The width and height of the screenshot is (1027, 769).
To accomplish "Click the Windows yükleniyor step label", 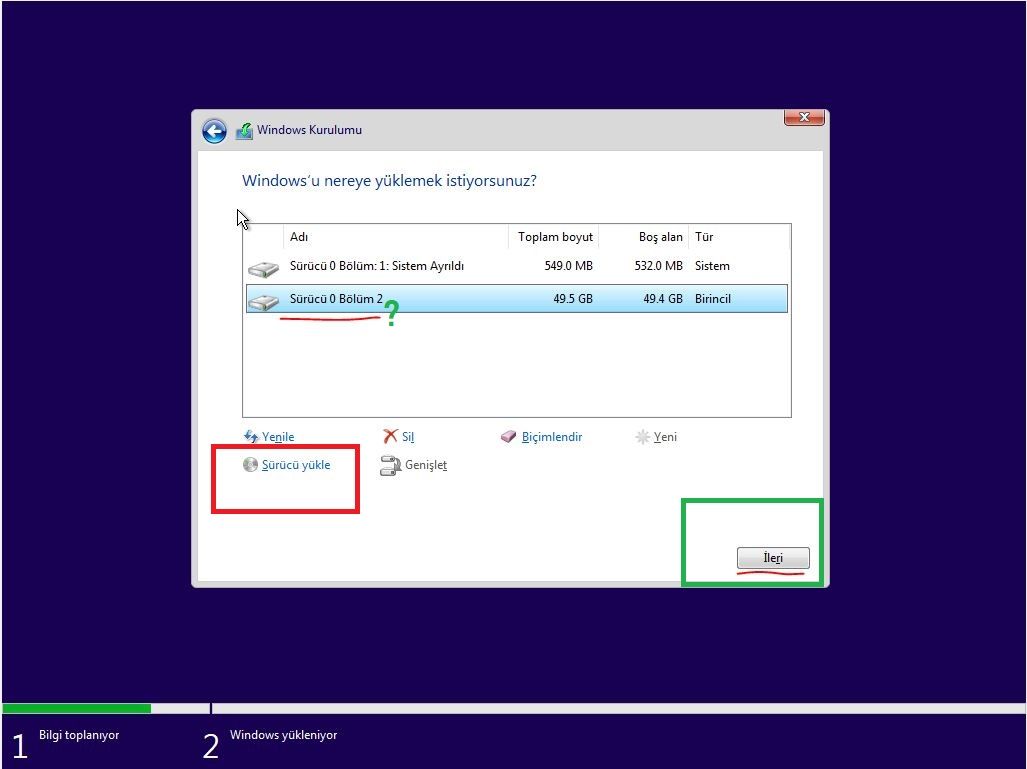I will tap(285, 734).
